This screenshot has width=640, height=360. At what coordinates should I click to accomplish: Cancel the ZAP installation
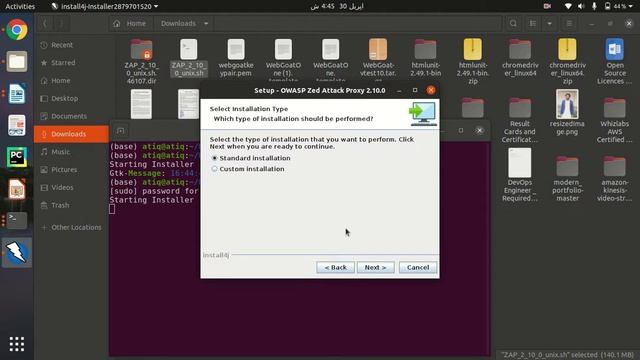(x=418, y=267)
